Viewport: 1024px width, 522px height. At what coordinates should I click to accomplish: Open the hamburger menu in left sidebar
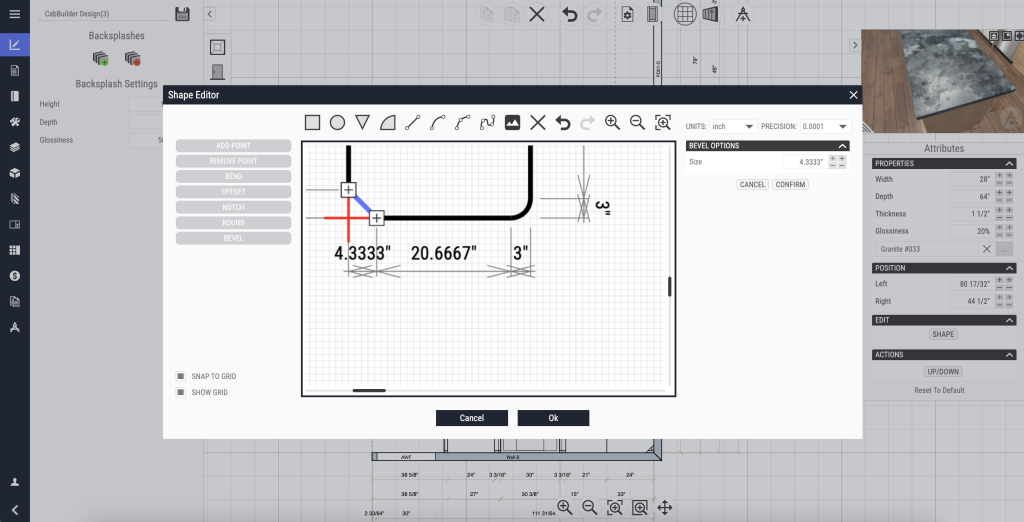[14, 14]
